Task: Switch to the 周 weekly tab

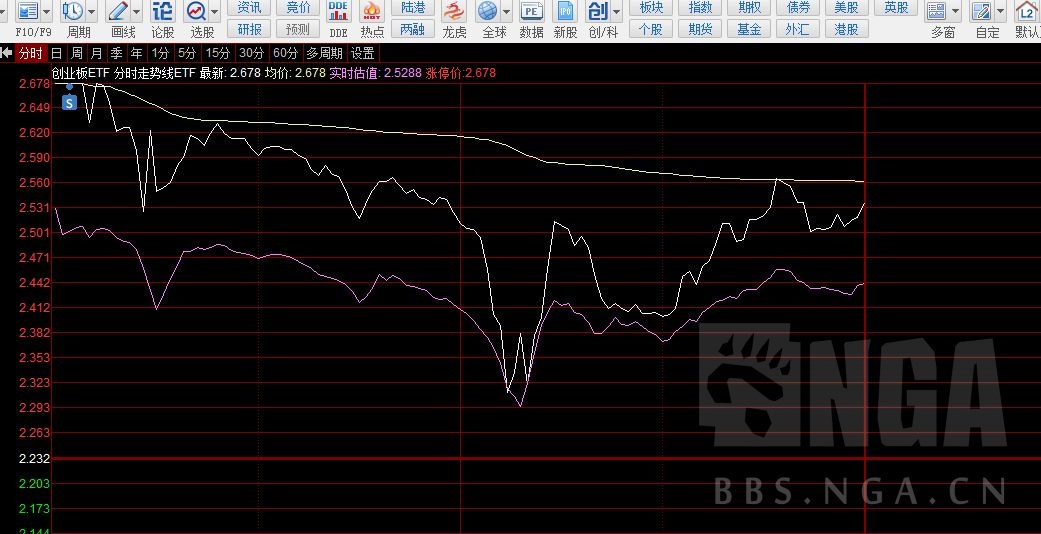Action: click(x=77, y=53)
